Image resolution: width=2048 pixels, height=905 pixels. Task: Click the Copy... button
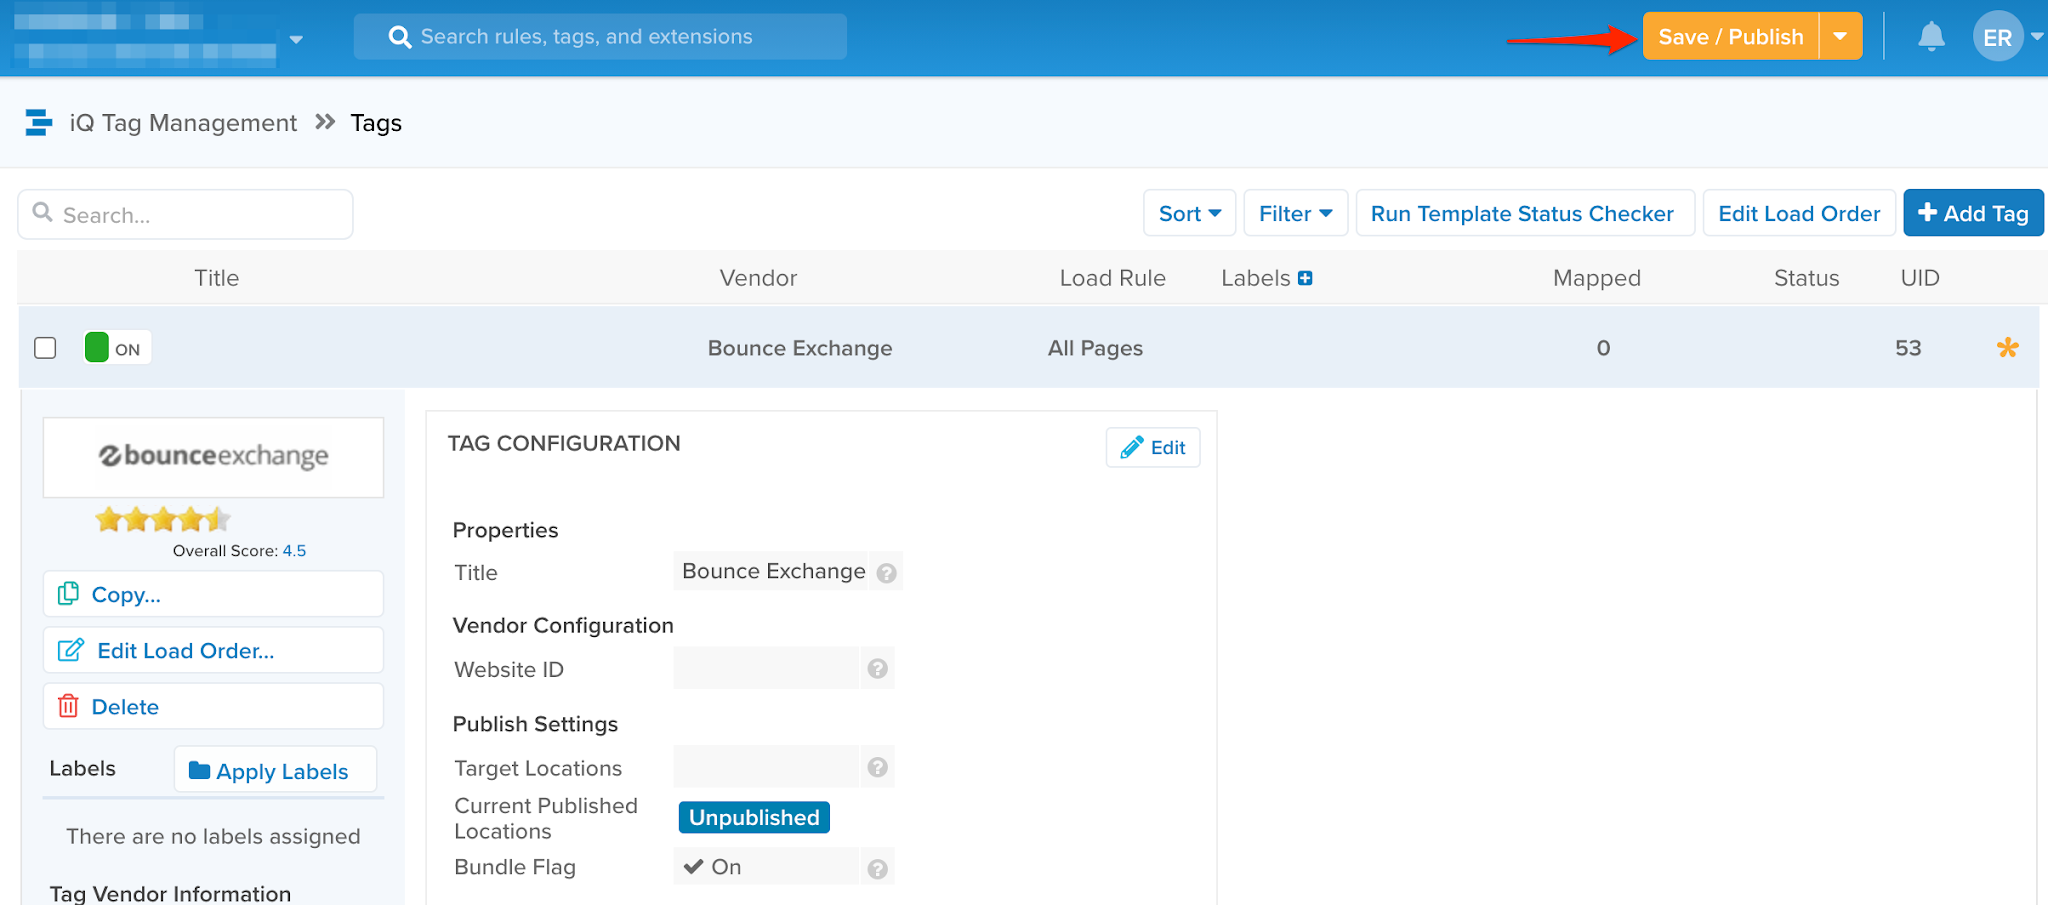[x=213, y=594]
